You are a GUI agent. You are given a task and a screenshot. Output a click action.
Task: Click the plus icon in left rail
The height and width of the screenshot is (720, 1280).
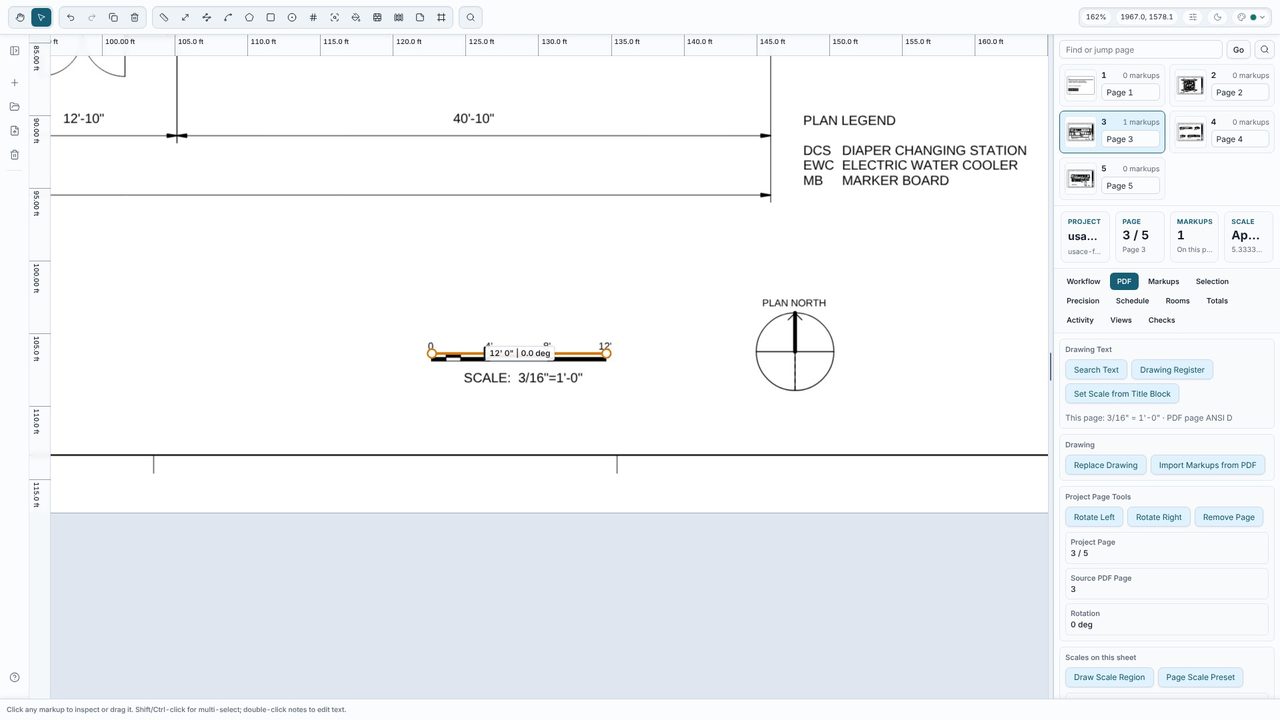15,83
